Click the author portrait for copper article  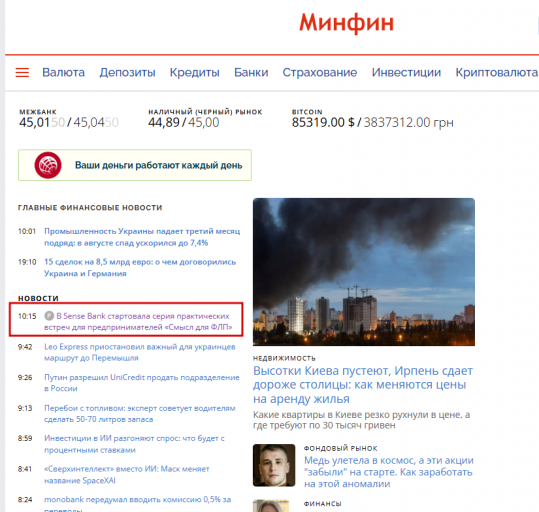click(x=274, y=465)
